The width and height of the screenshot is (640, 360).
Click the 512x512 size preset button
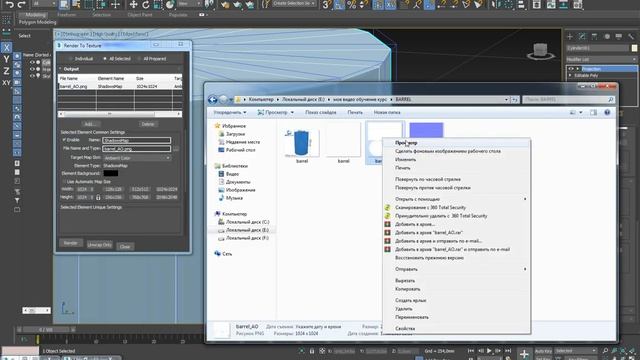[140, 189]
